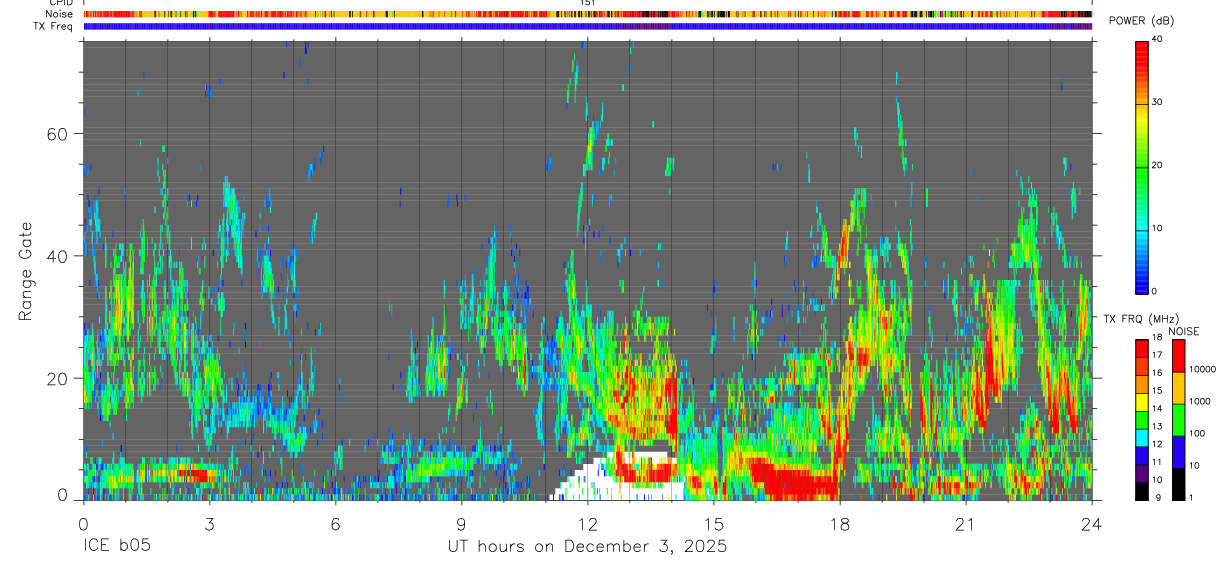Click the Noise color strip above the plot
1228x567 pixels.
tap(588, 14)
